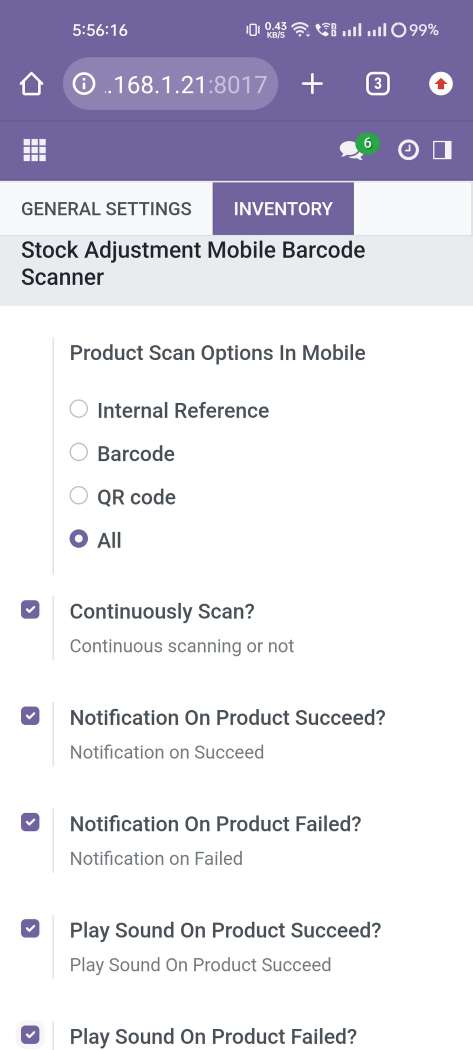Open the activities clock icon
The width and height of the screenshot is (473, 1050).
point(408,151)
